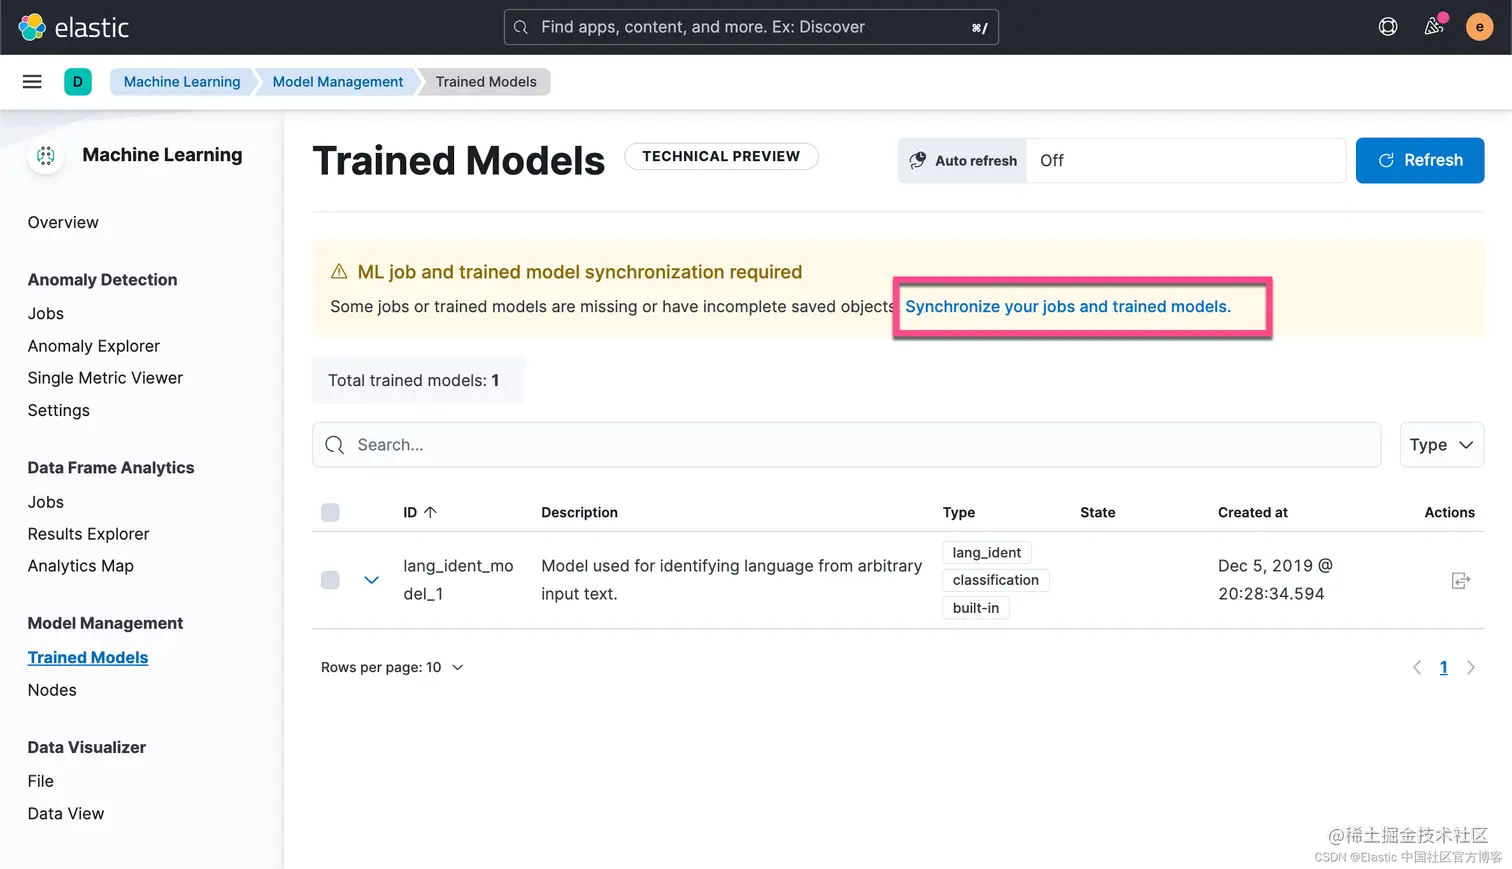Open the user avatar menu
This screenshot has height=869, width=1512.
click(1480, 27)
